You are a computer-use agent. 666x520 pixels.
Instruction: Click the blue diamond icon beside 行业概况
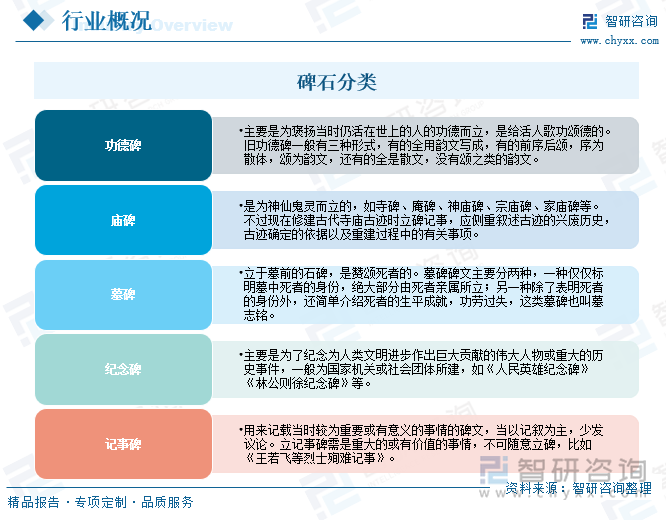pyautogui.click(x=34, y=20)
